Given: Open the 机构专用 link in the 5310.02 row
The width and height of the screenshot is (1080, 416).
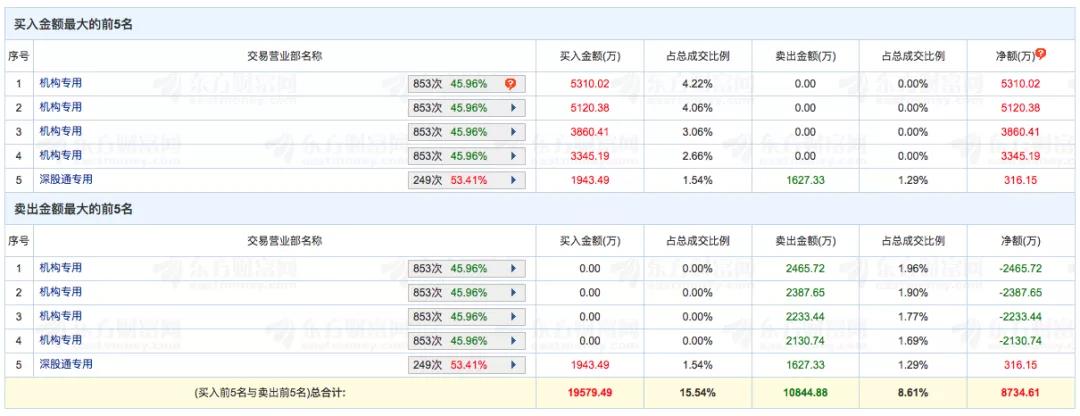Looking at the screenshot, I should (60, 83).
